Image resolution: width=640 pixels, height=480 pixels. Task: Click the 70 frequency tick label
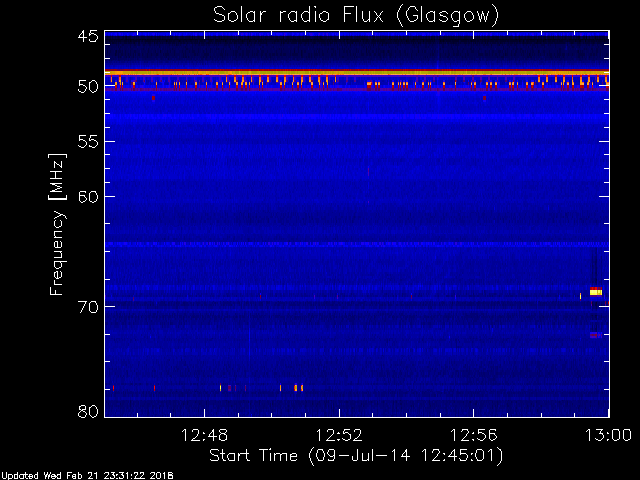(x=88, y=307)
